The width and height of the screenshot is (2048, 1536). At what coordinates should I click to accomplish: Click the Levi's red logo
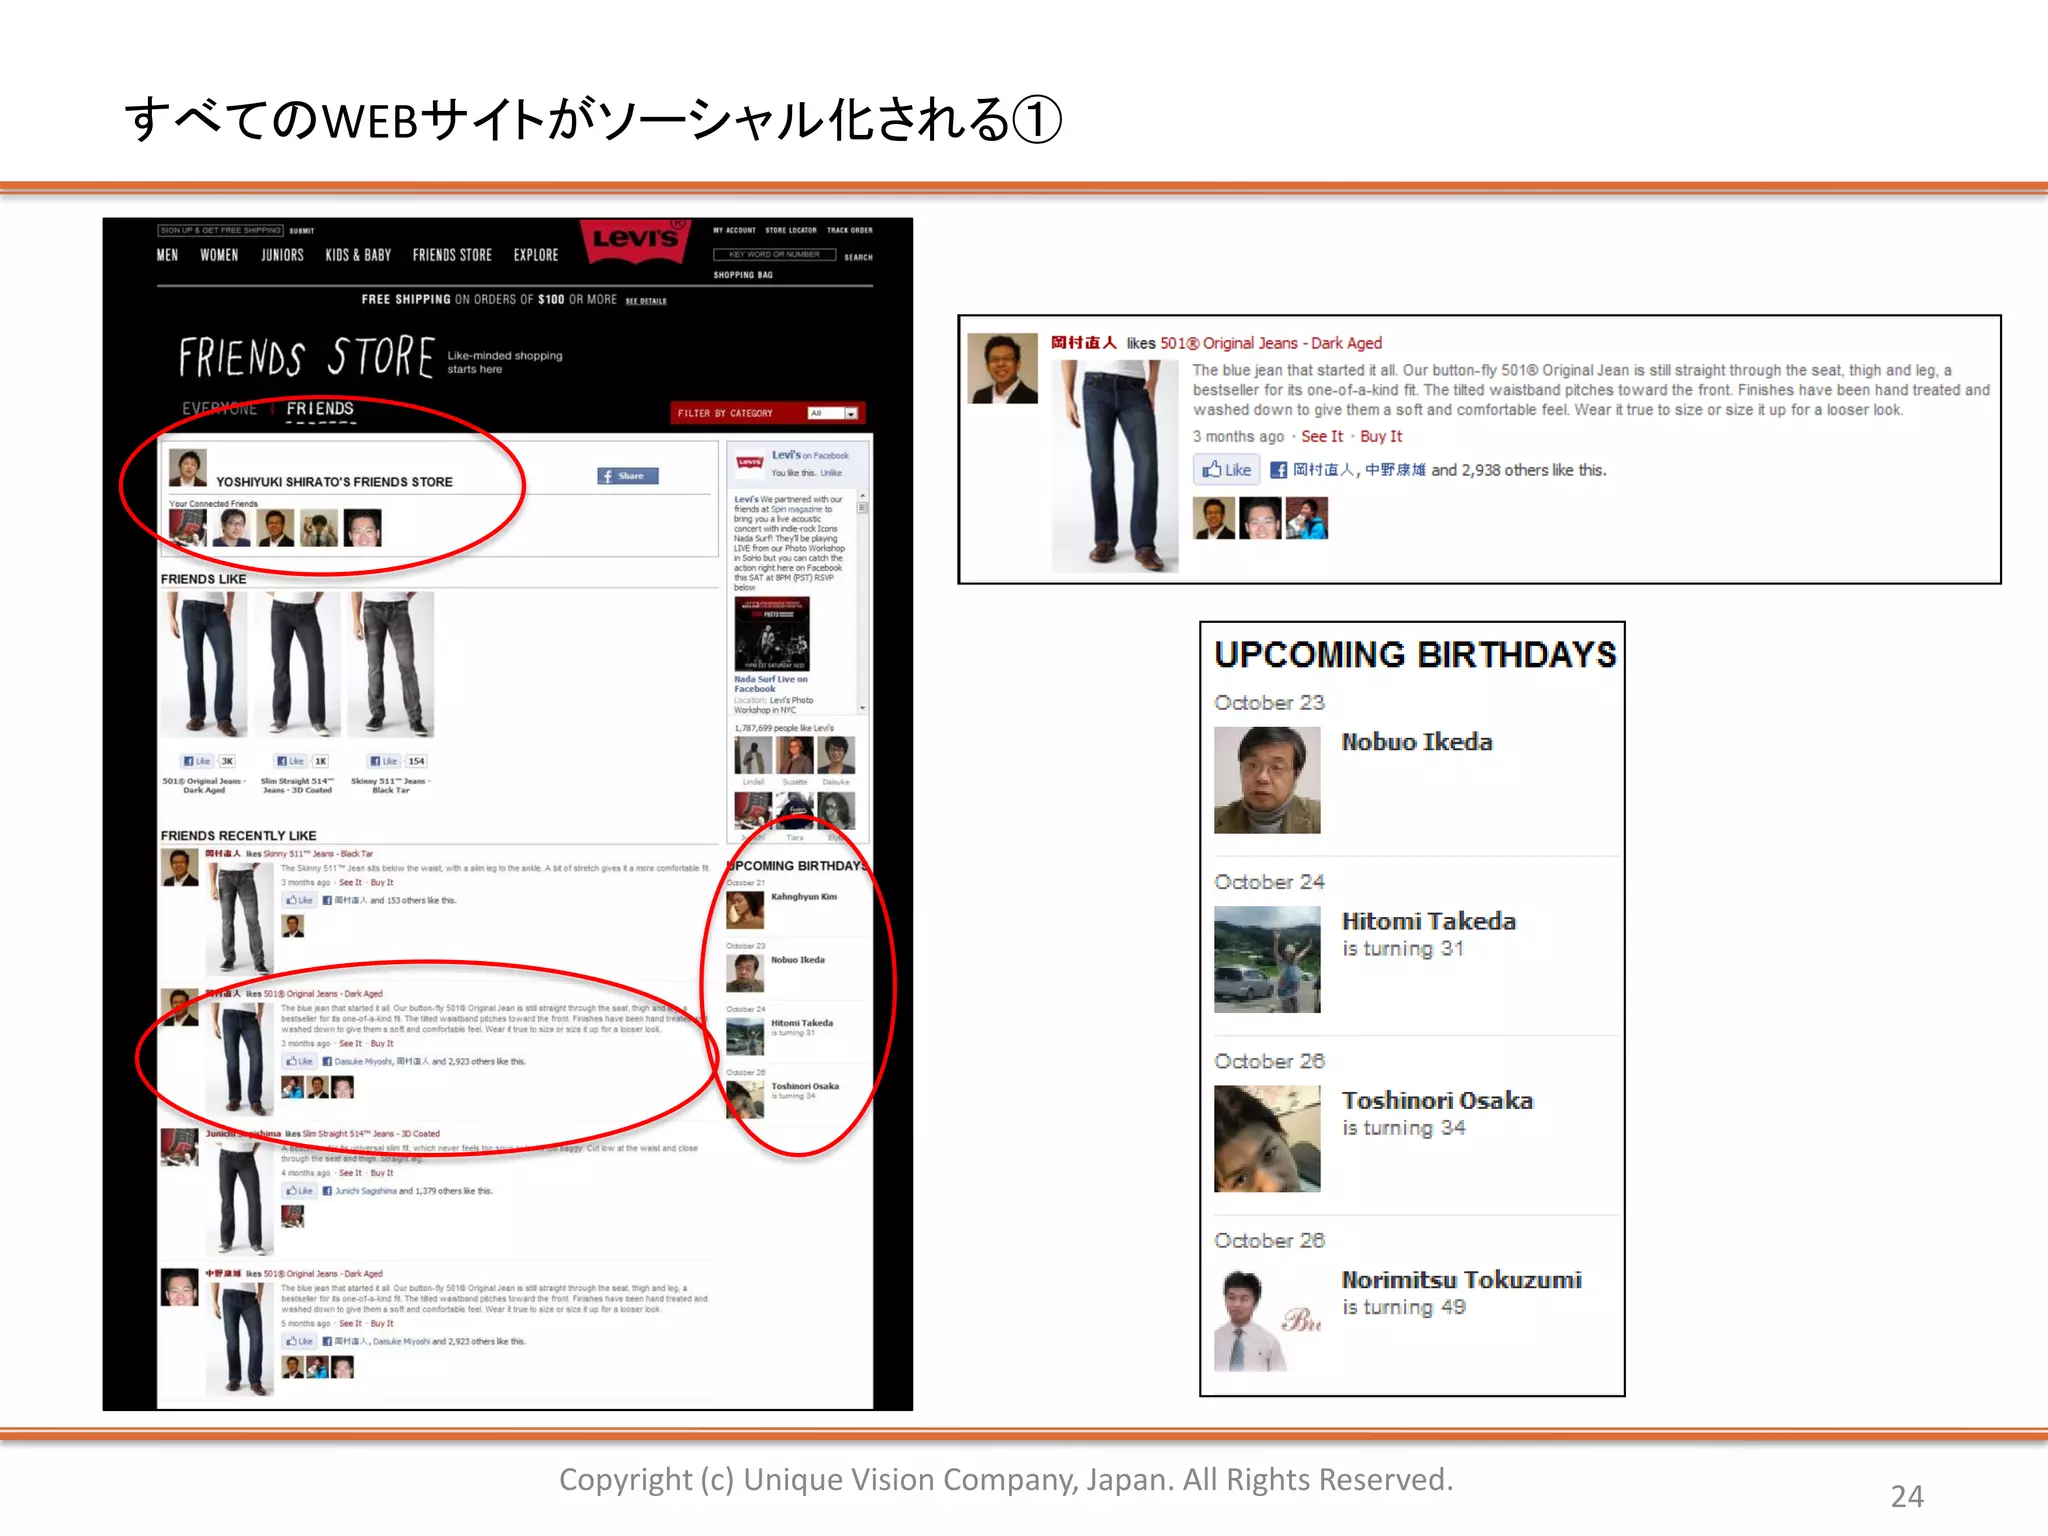point(636,240)
